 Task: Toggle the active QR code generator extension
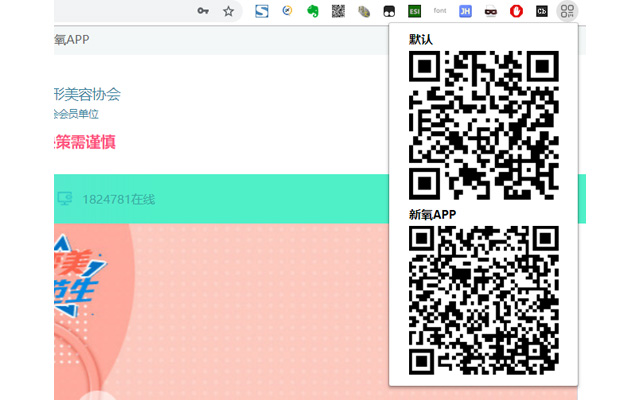pos(567,11)
